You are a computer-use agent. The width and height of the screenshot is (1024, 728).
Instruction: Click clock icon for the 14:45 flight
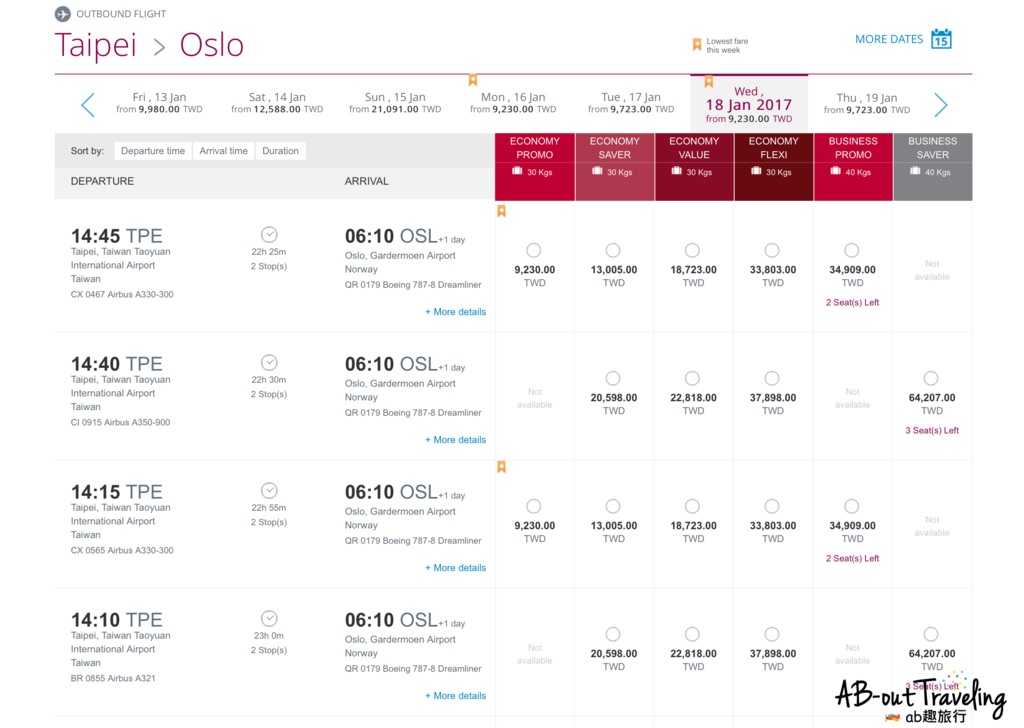tap(269, 234)
